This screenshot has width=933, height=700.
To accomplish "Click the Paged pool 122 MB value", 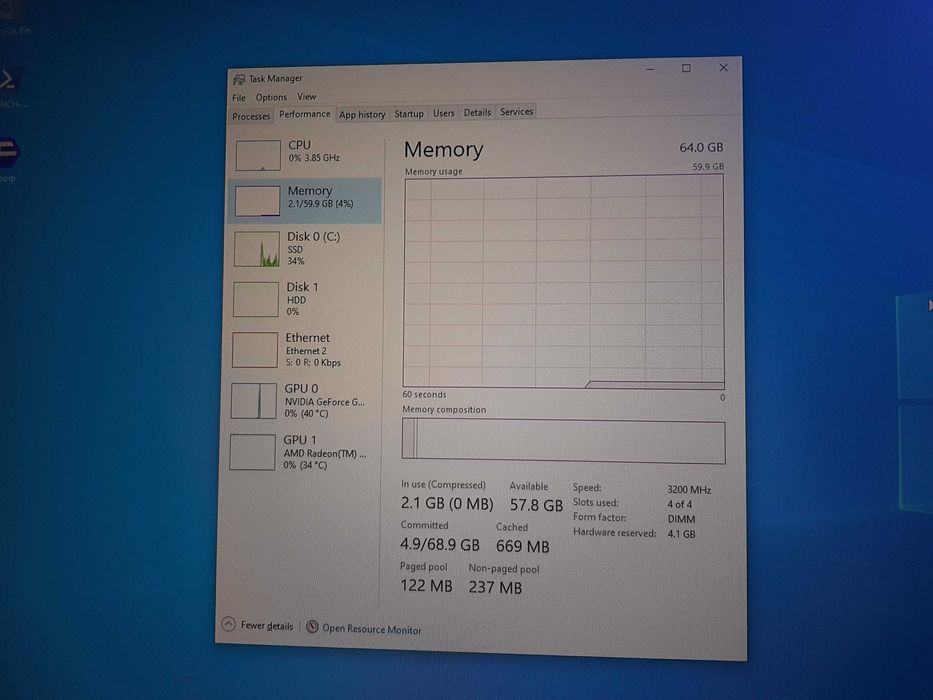I will [426, 586].
